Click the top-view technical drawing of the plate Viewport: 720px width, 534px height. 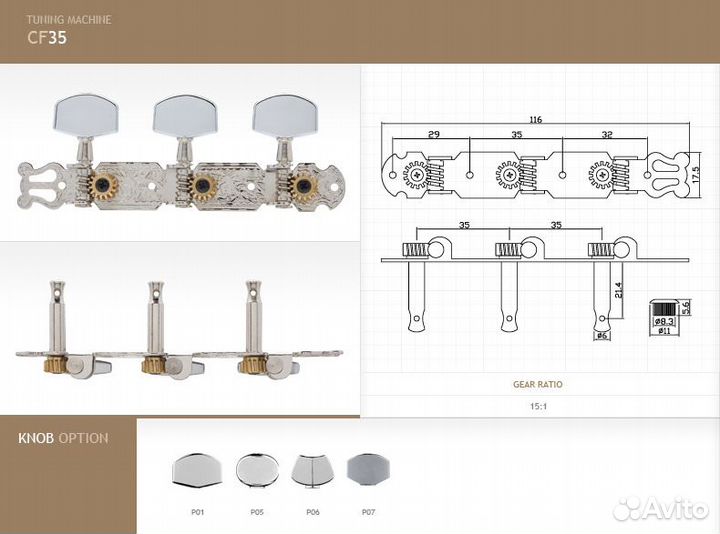pyautogui.click(x=536, y=172)
